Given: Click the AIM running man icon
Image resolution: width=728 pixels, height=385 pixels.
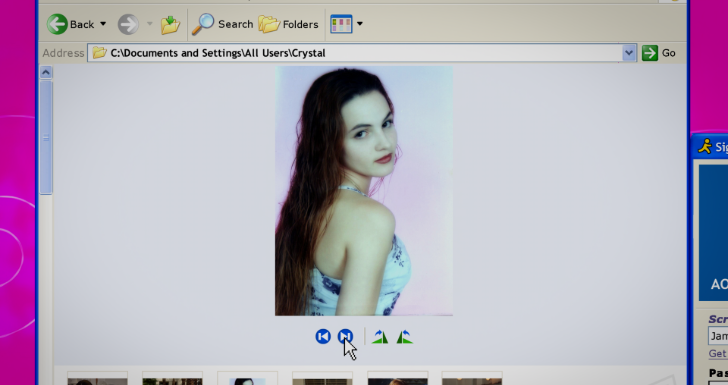Looking at the screenshot, I should pos(705,146).
